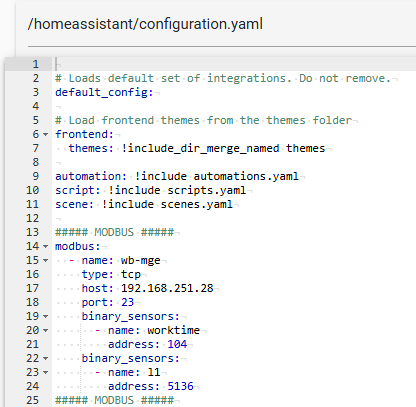Collapse the modbus block at line 14
The image size is (416, 407).
[x=45, y=246]
